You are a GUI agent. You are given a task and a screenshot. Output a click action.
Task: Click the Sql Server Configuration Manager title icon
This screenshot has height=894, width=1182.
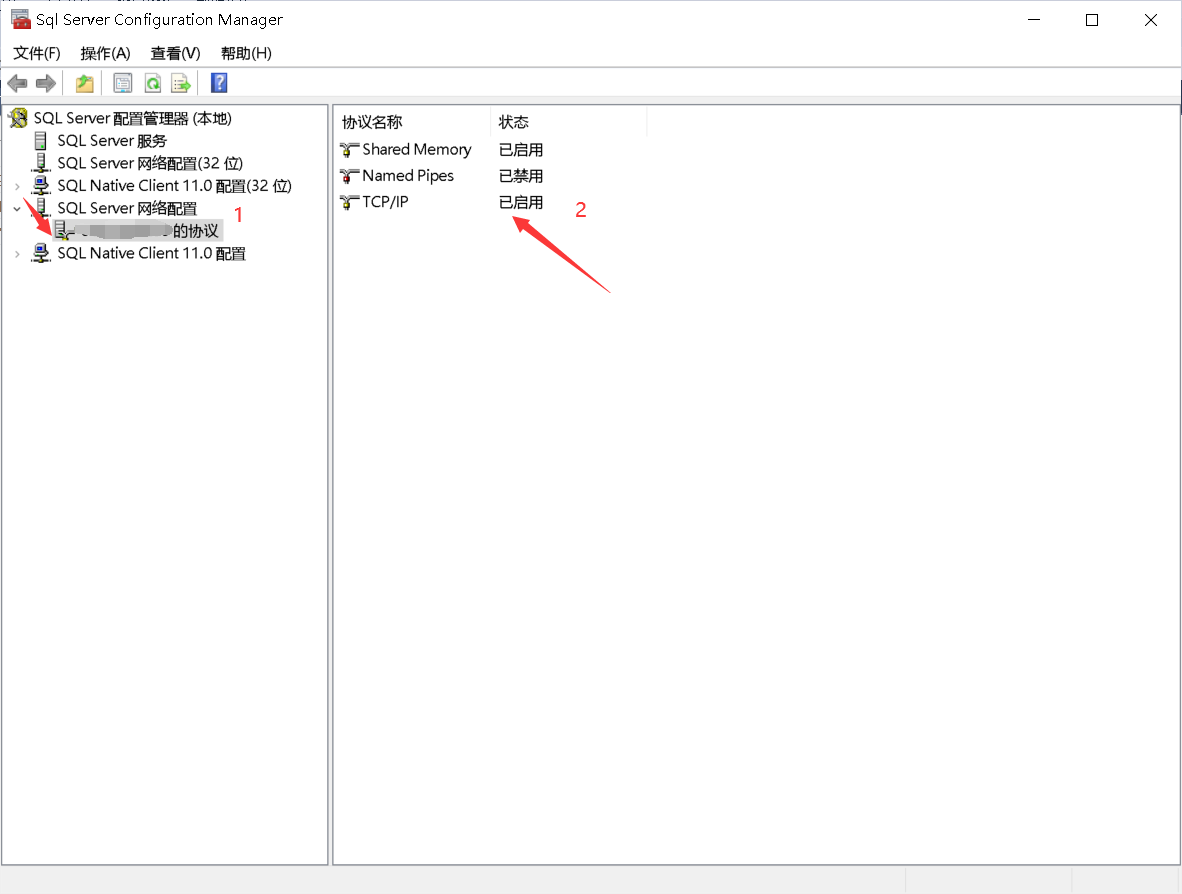[20, 19]
